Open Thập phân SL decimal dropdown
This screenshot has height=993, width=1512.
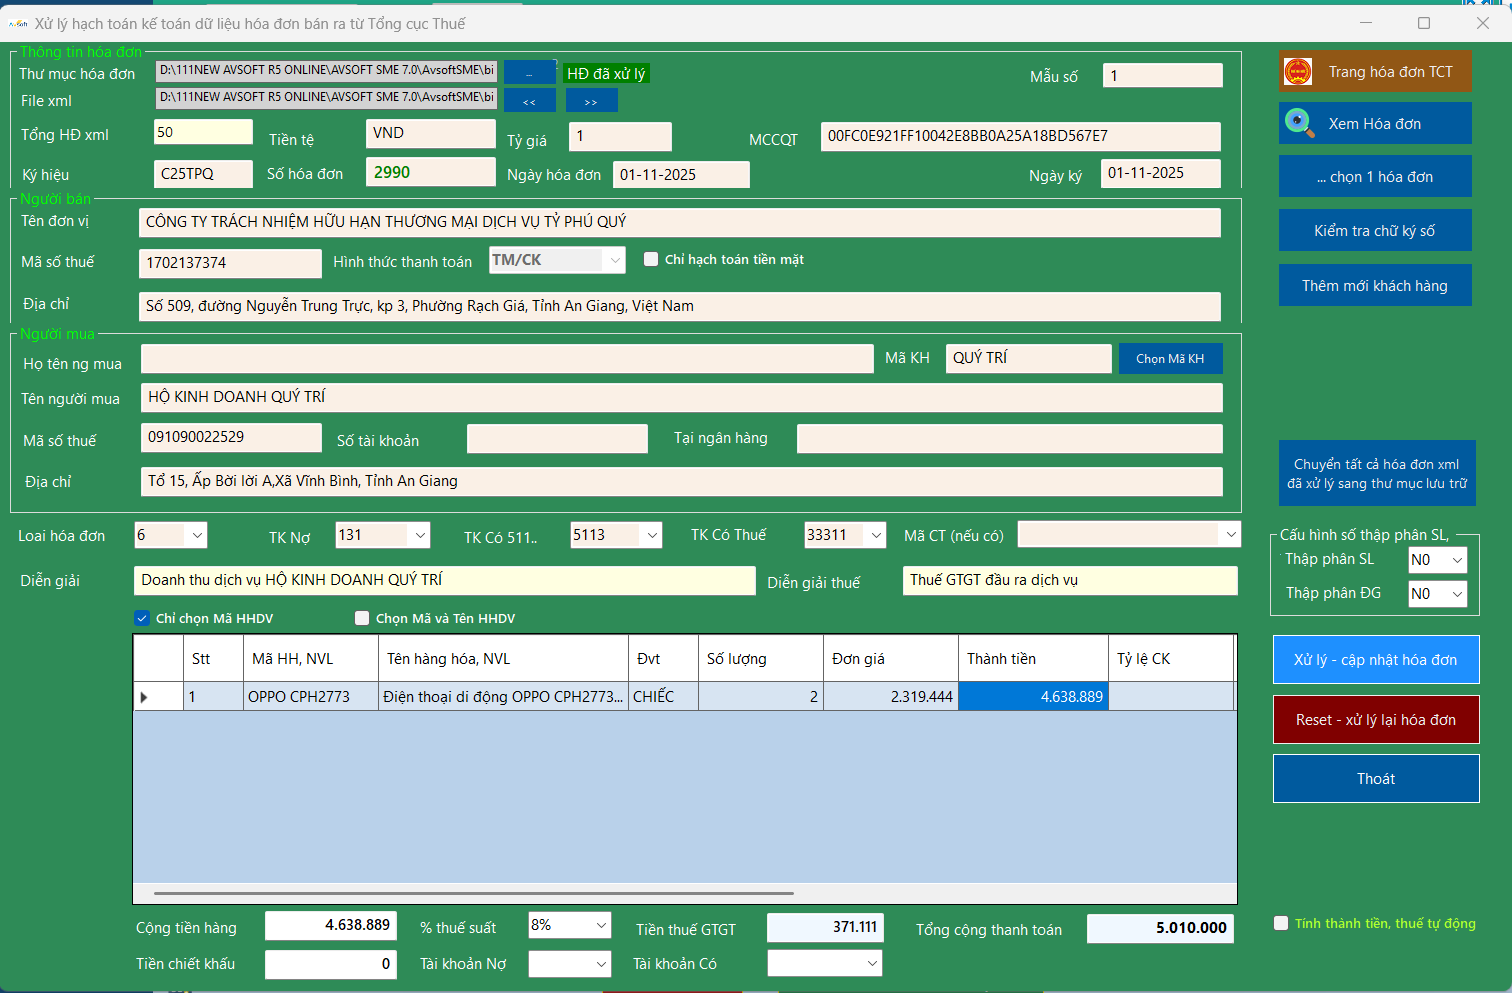1456,560
